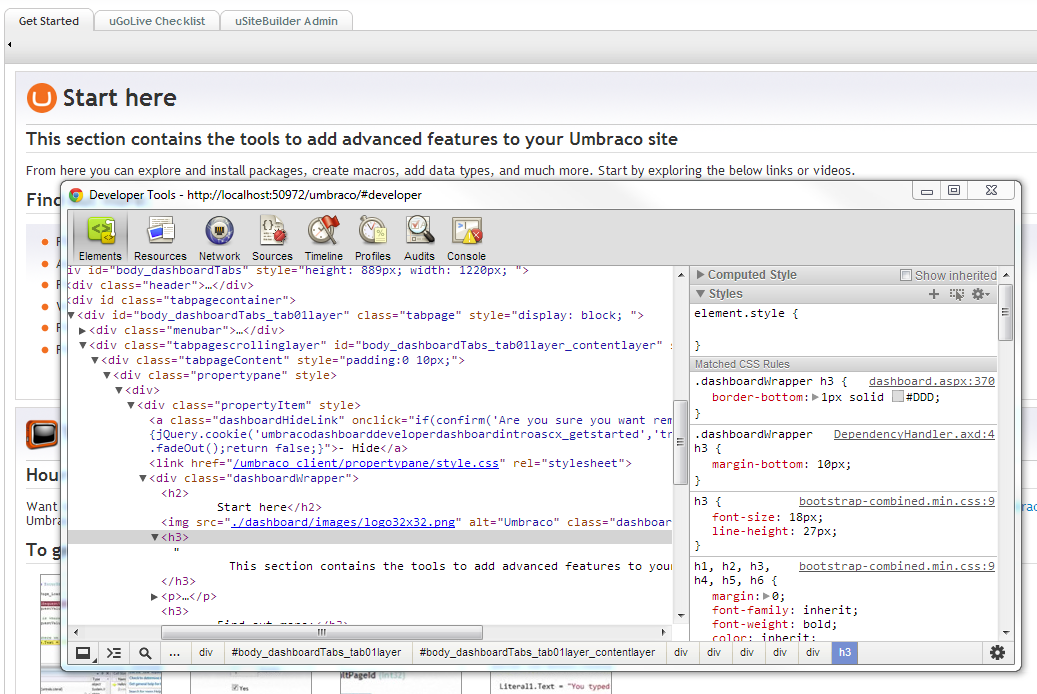The image size is (1037, 694).
Task: Show the Timeline panel
Action: point(323,239)
